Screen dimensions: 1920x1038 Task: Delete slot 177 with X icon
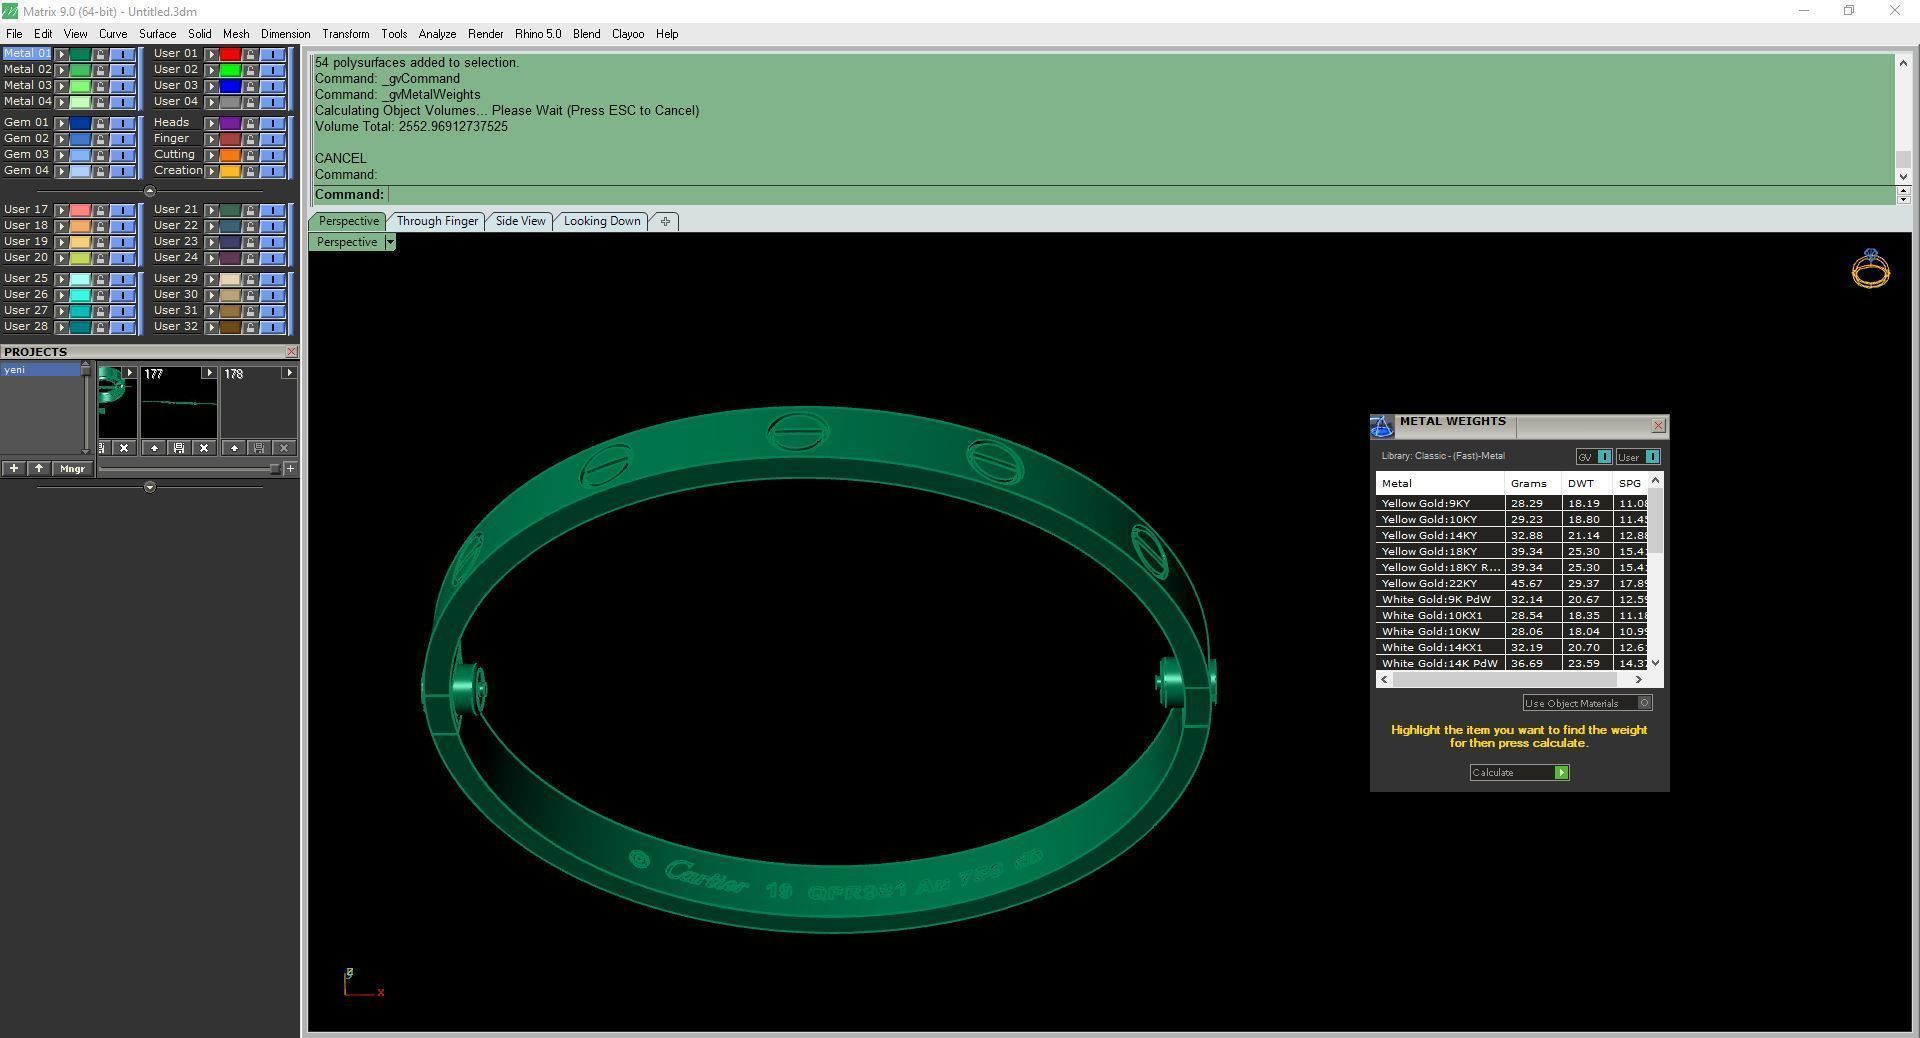pos(204,448)
